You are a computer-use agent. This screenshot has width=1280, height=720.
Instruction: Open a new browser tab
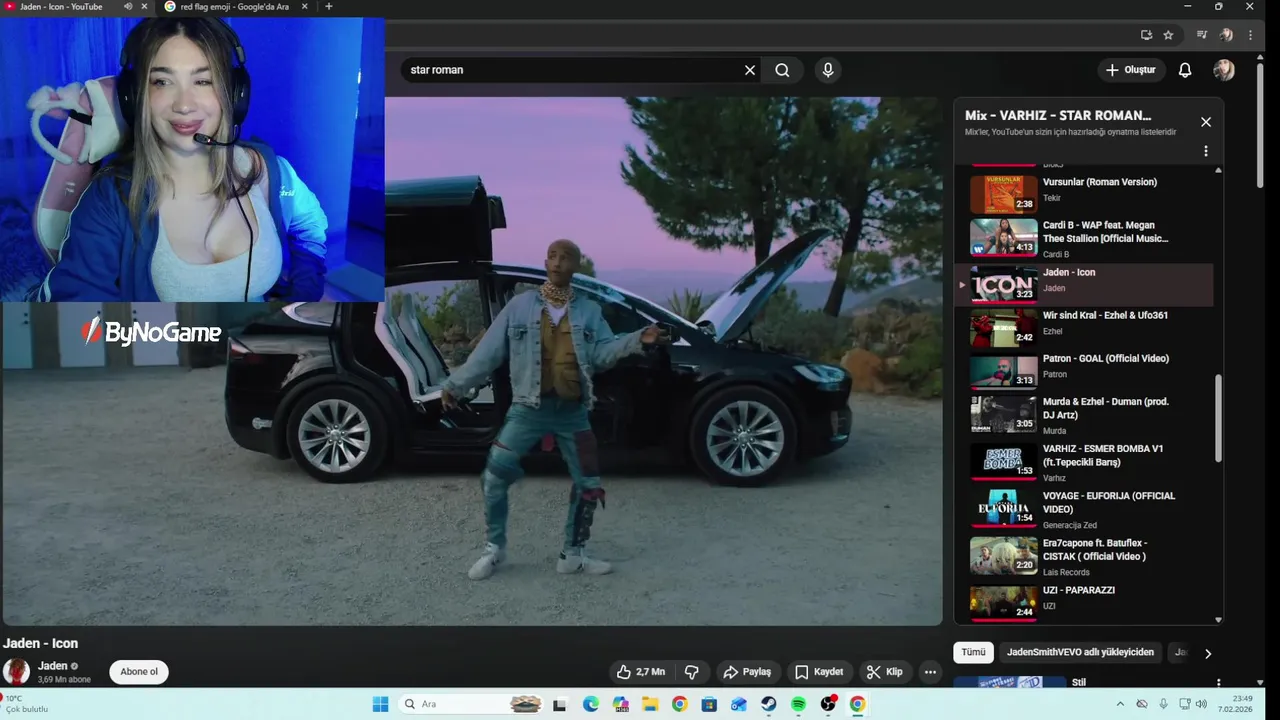coord(329,7)
